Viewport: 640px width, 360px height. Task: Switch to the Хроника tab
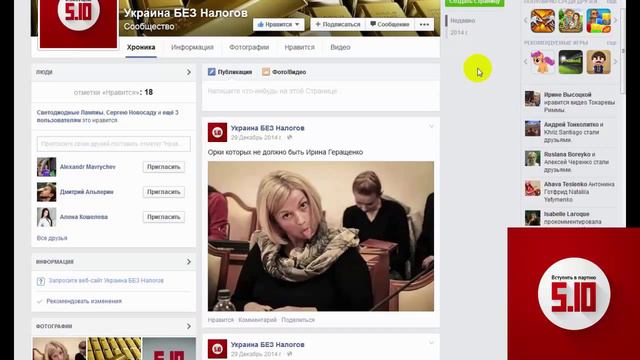(x=141, y=47)
